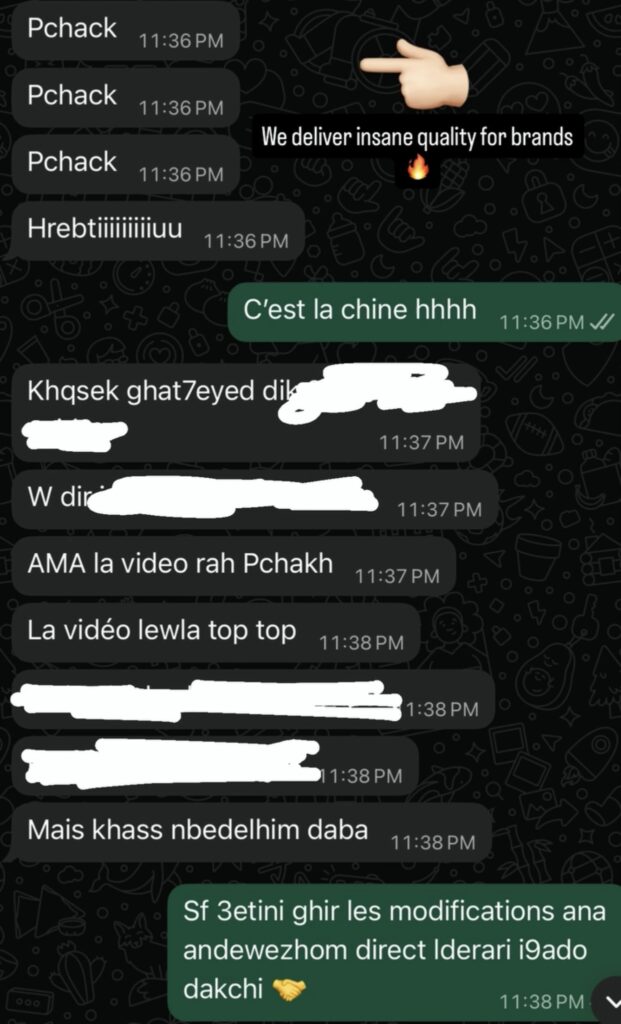Image resolution: width=621 pixels, height=1024 pixels.
Task: Tap the La vidéo lewla top top message
Action: pos(215,633)
